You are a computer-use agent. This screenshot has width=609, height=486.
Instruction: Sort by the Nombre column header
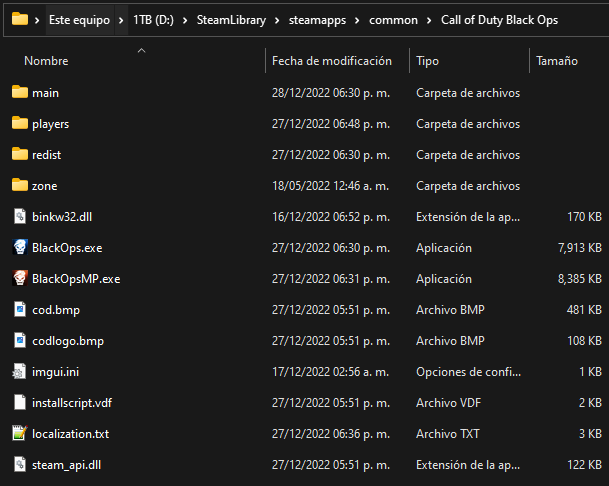click(46, 61)
